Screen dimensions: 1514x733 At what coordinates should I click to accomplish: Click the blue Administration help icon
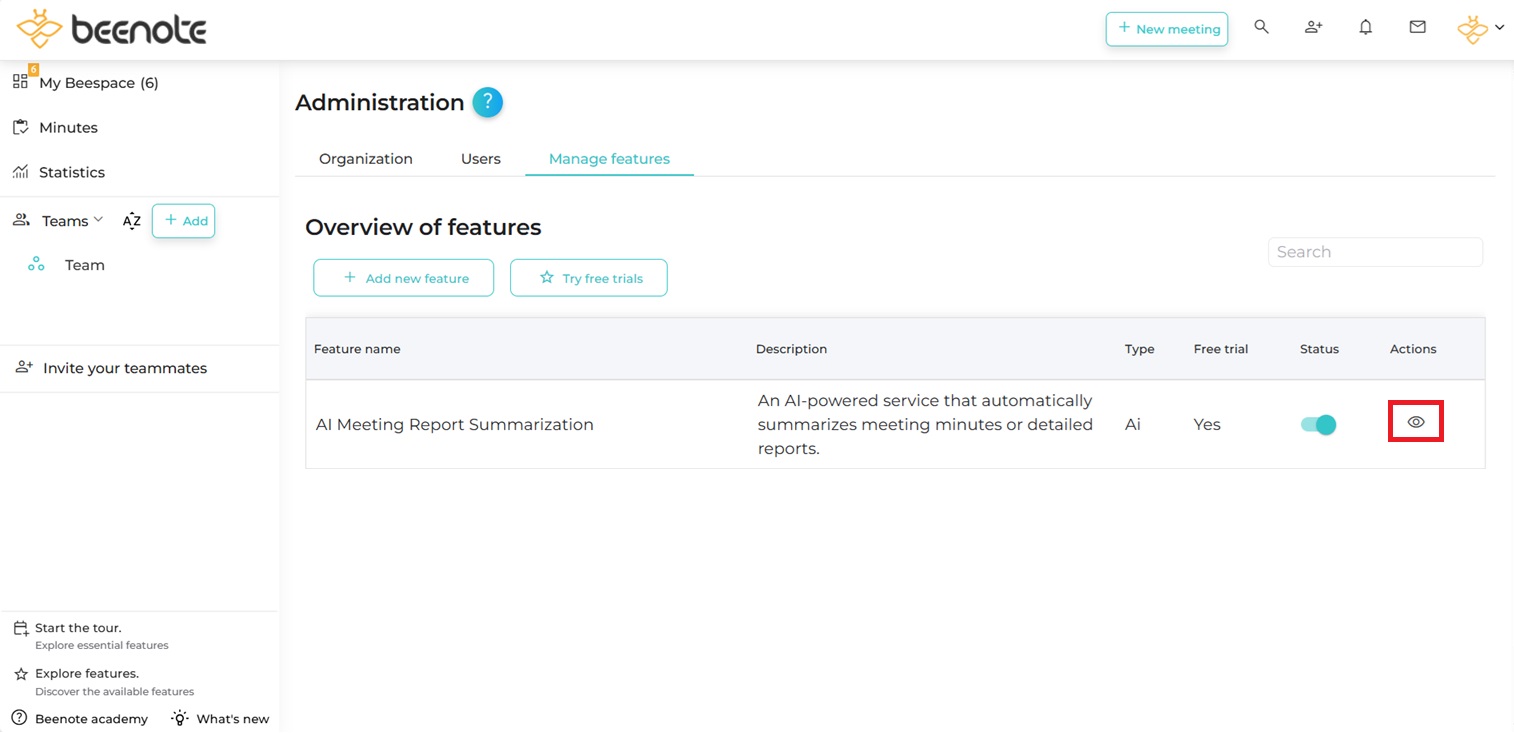[x=487, y=102]
